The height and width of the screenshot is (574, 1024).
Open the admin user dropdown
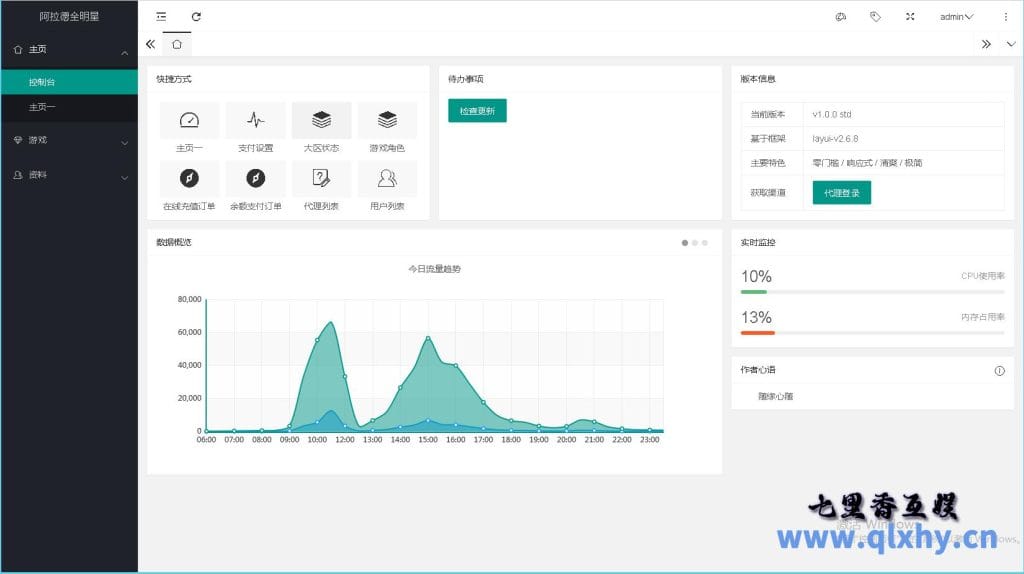click(x=956, y=17)
